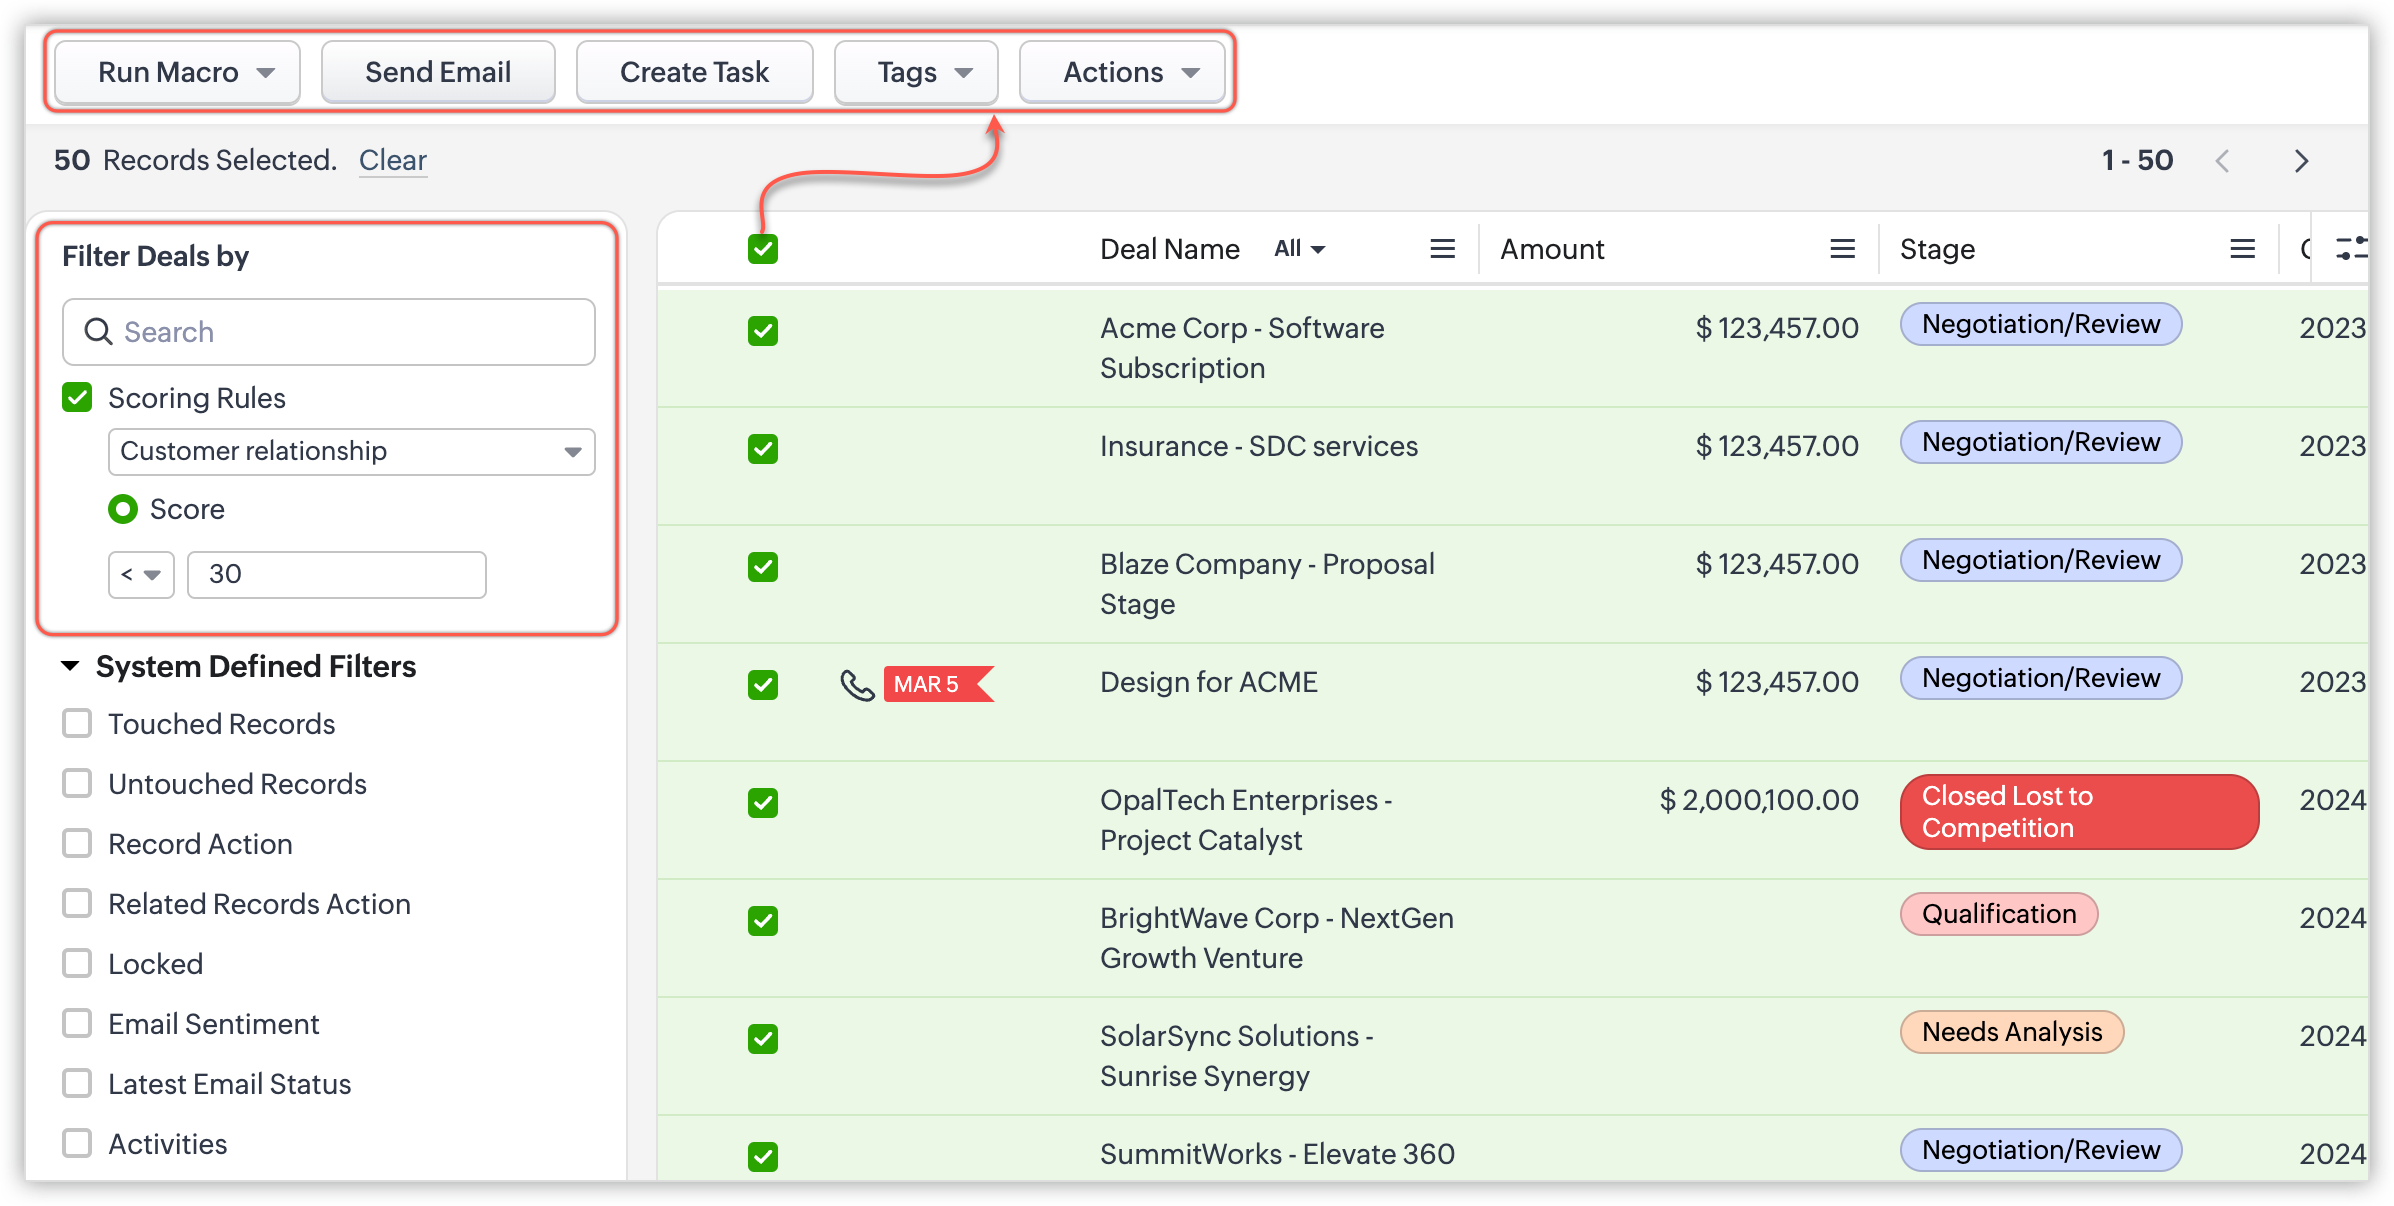Open the Actions menu
This screenshot has height=1206, width=2394.
pos(1122,72)
